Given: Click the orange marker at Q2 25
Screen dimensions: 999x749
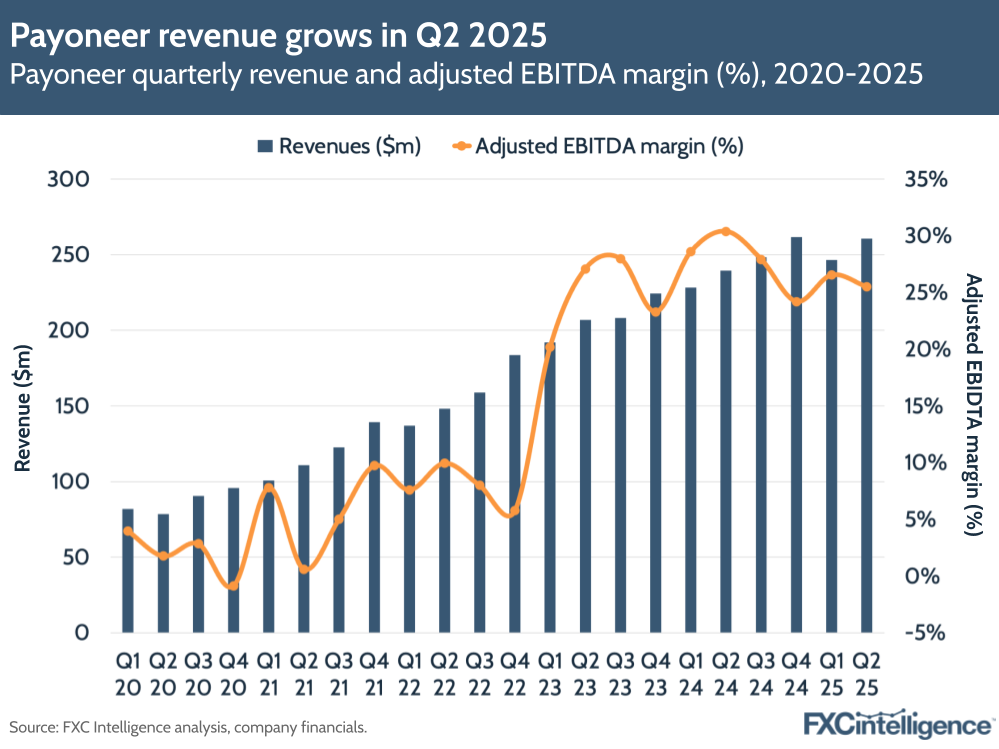Looking at the screenshot, I should coord(868,285).
